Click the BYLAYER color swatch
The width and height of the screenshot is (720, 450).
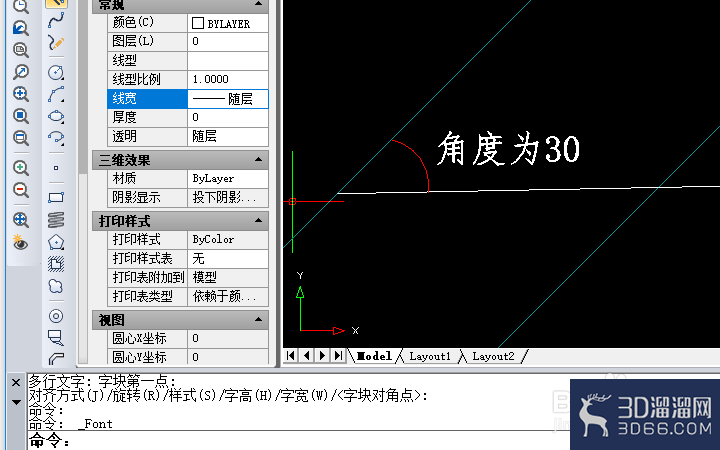198,23
